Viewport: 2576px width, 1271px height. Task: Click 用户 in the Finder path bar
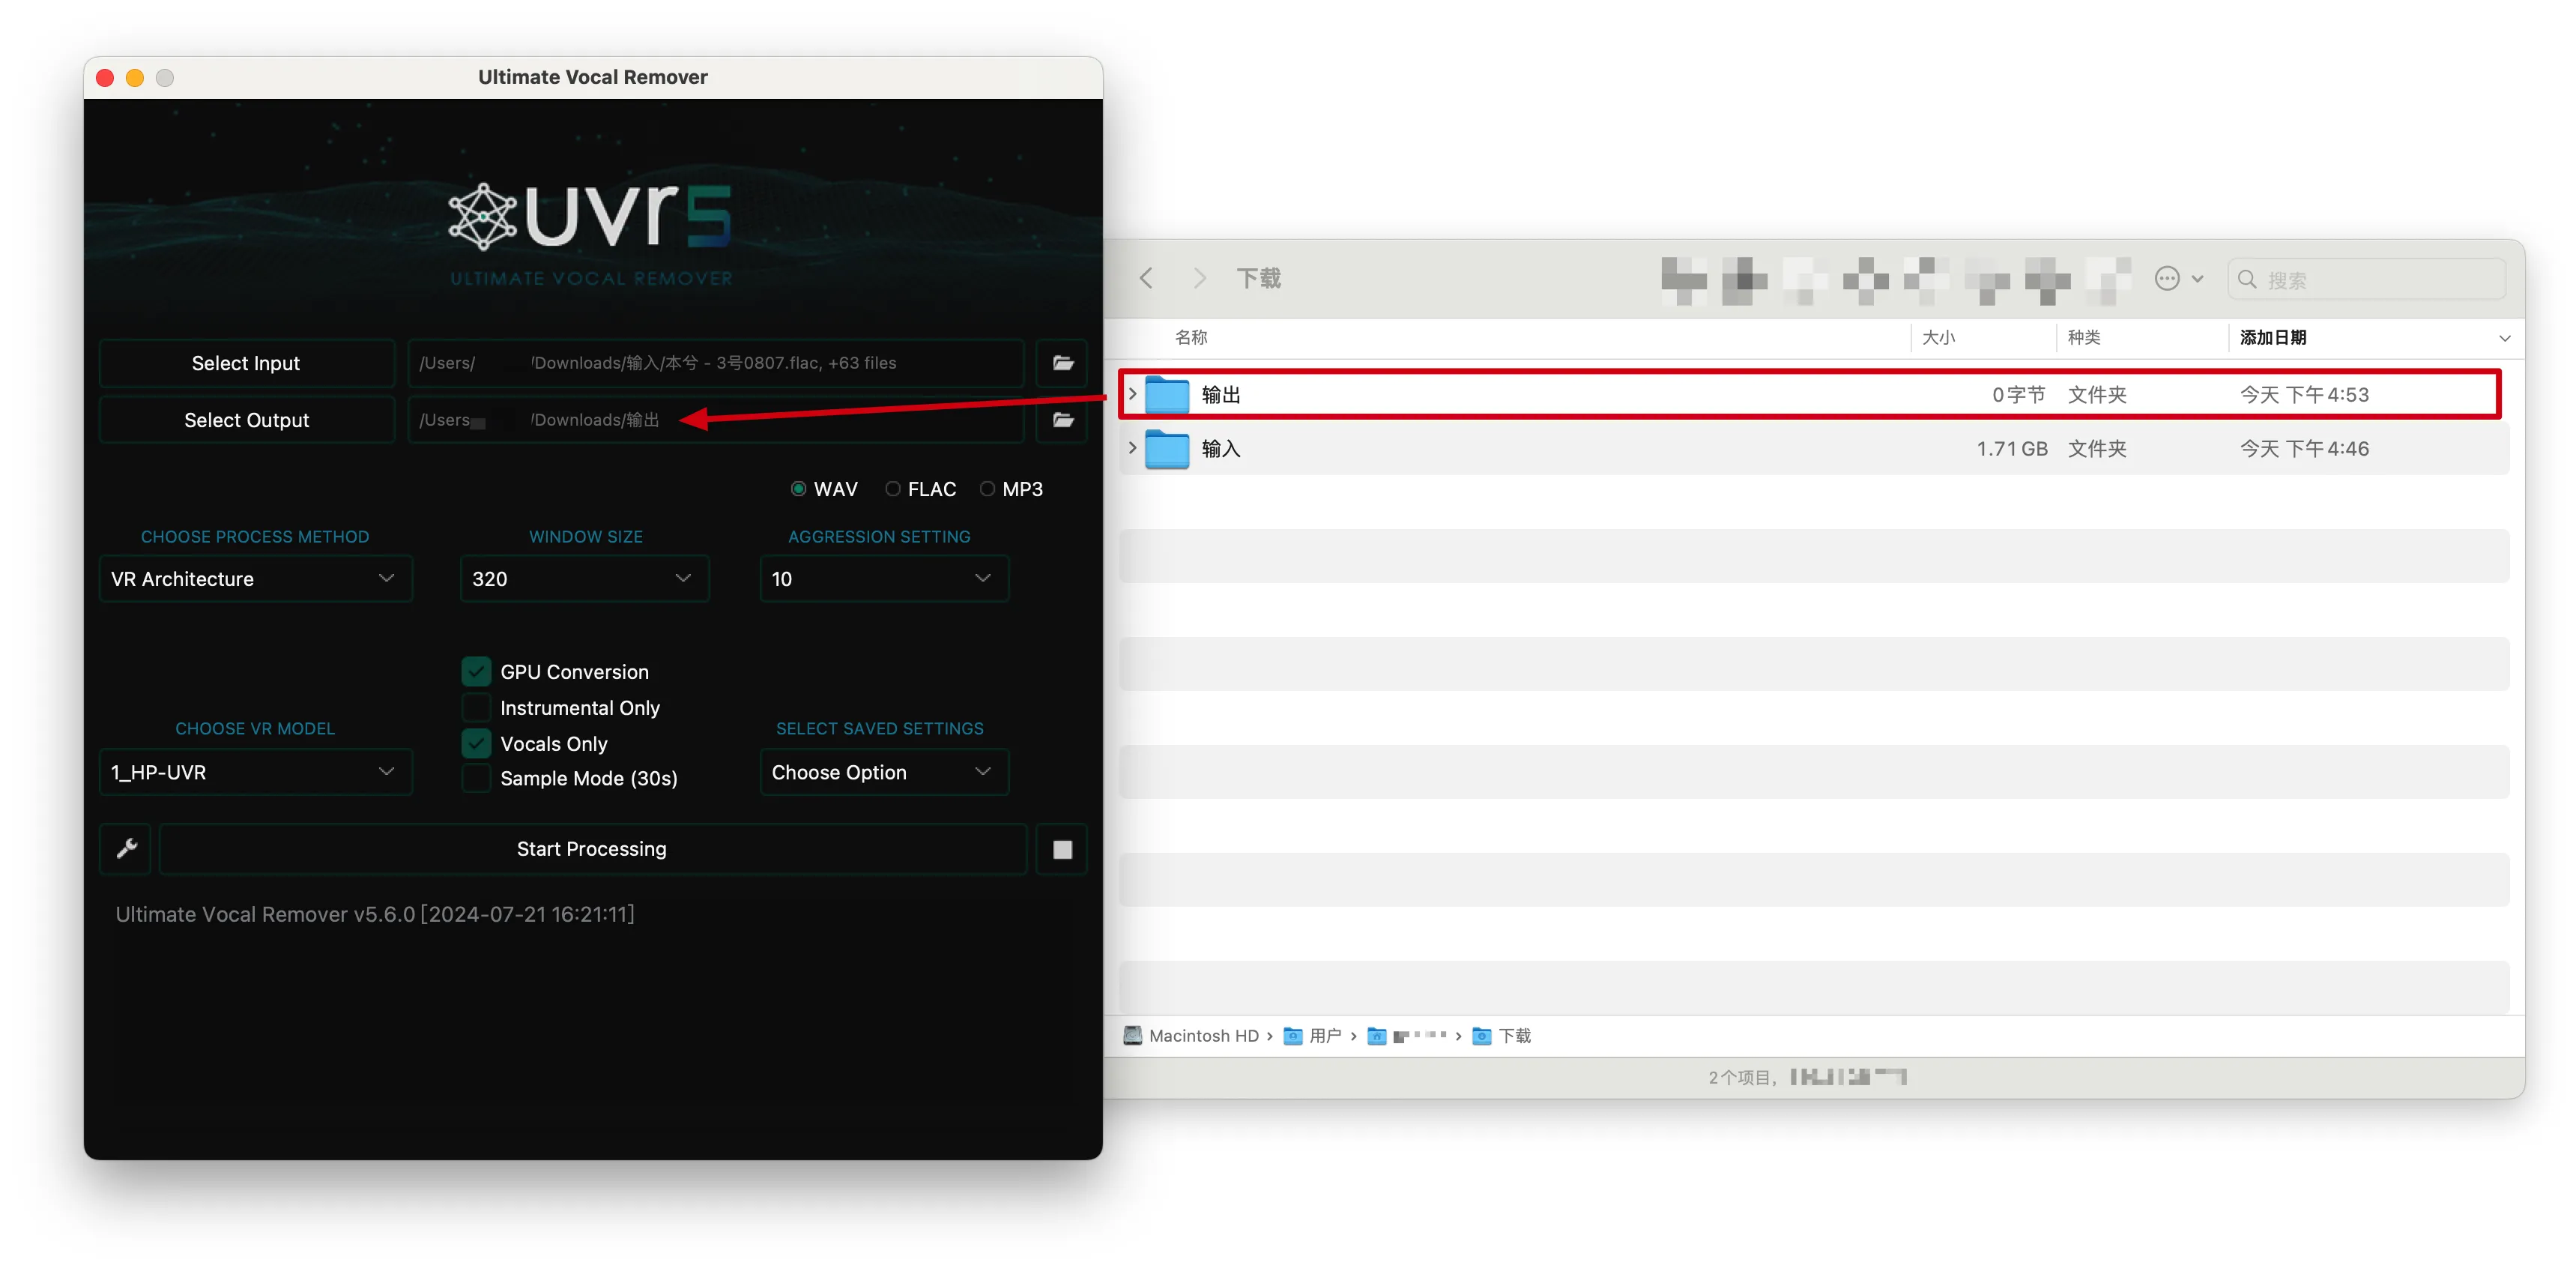click(1313, 1036)
